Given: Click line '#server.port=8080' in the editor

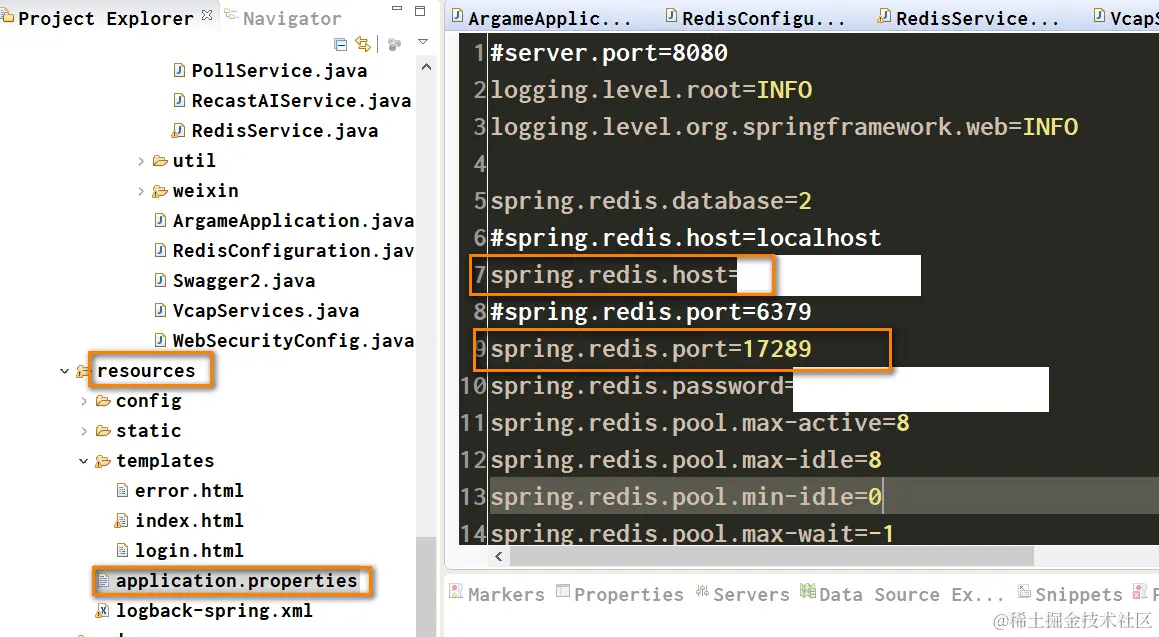Looking at the screenshot, I should 609,53.
